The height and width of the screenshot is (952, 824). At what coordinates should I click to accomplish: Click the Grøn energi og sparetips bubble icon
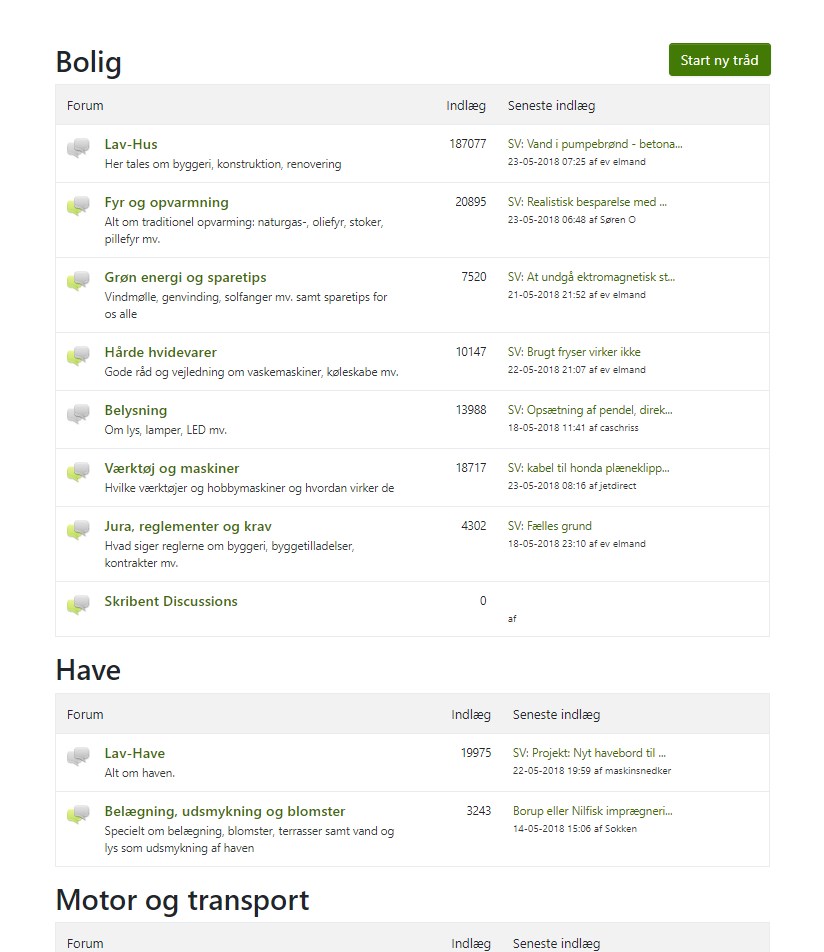78,280
